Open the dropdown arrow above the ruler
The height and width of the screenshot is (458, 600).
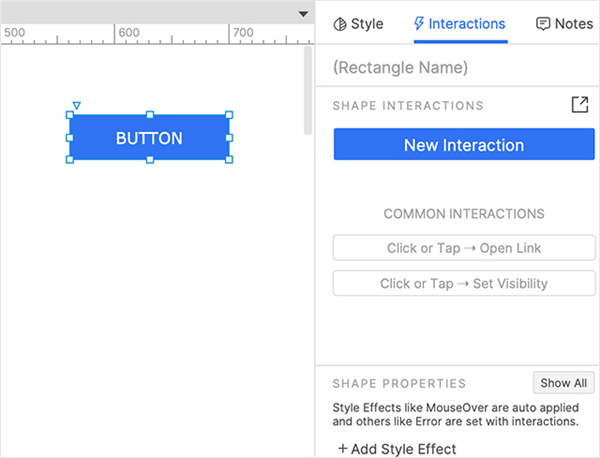click(304, 14)
